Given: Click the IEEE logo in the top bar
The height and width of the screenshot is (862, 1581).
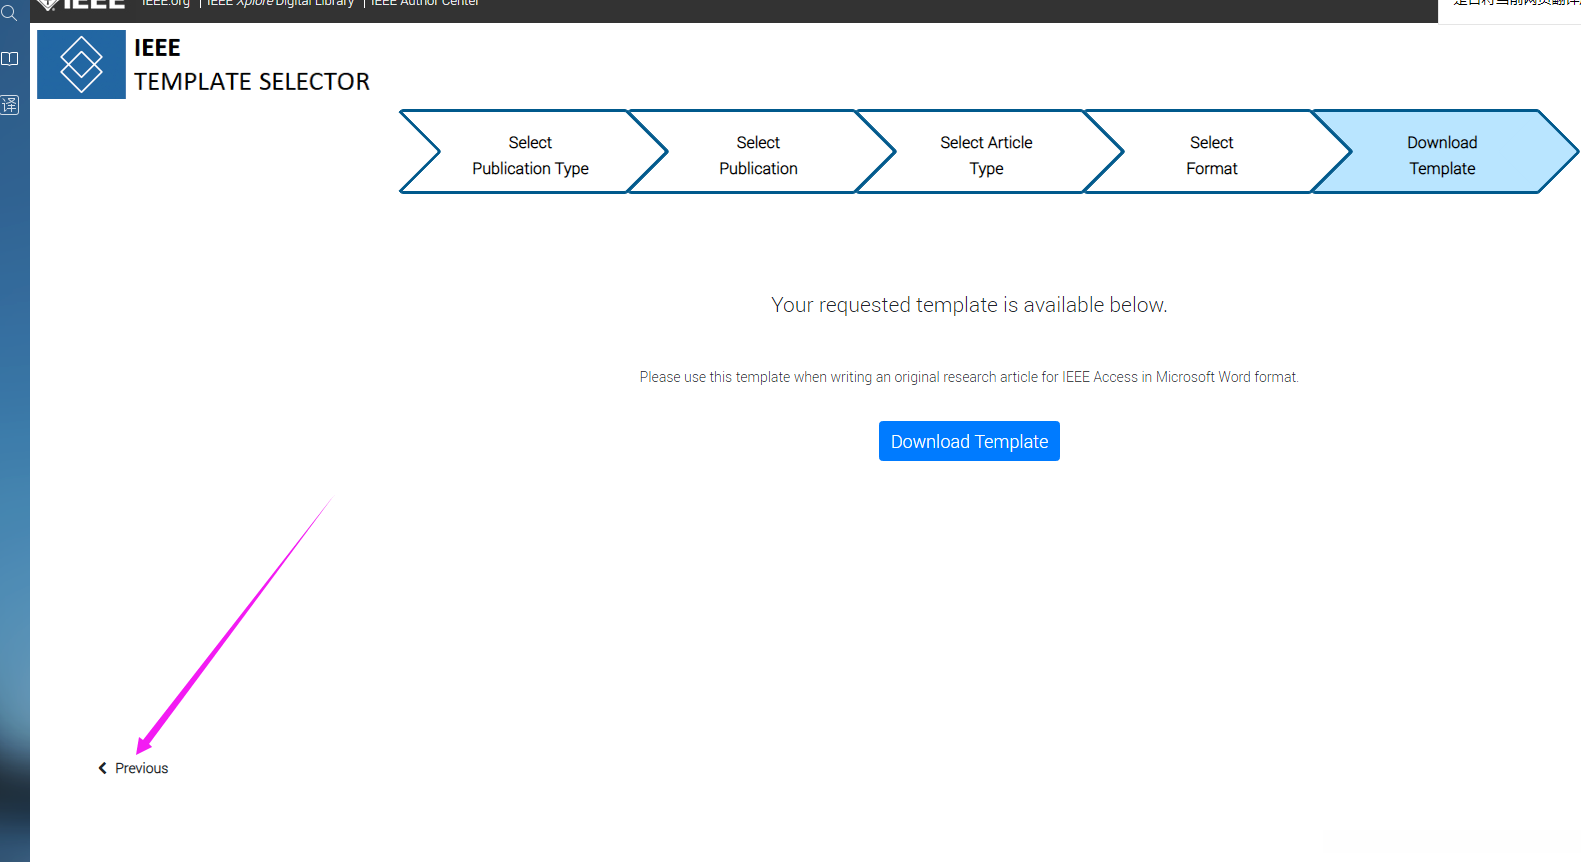Looking at the screenshot, I should (x=81, y=4).
